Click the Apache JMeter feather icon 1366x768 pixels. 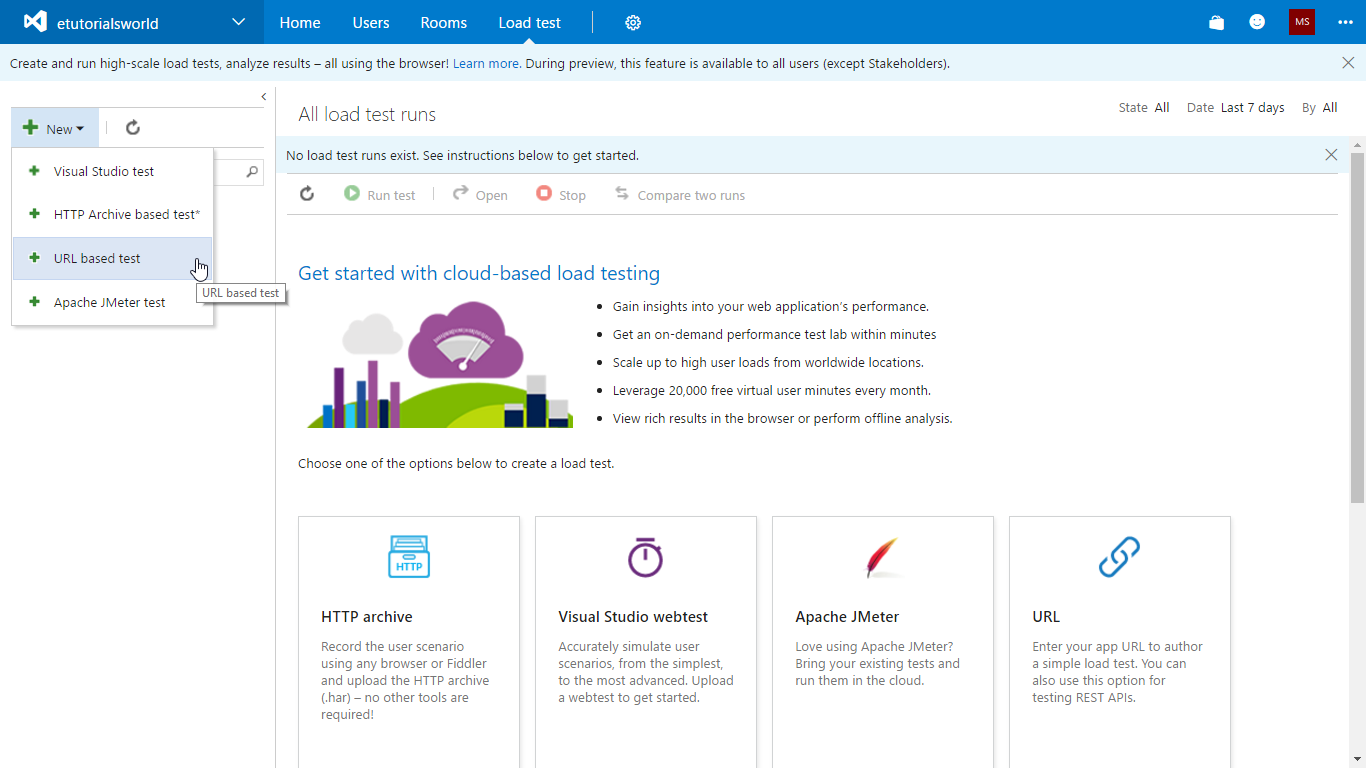(882, 557)
